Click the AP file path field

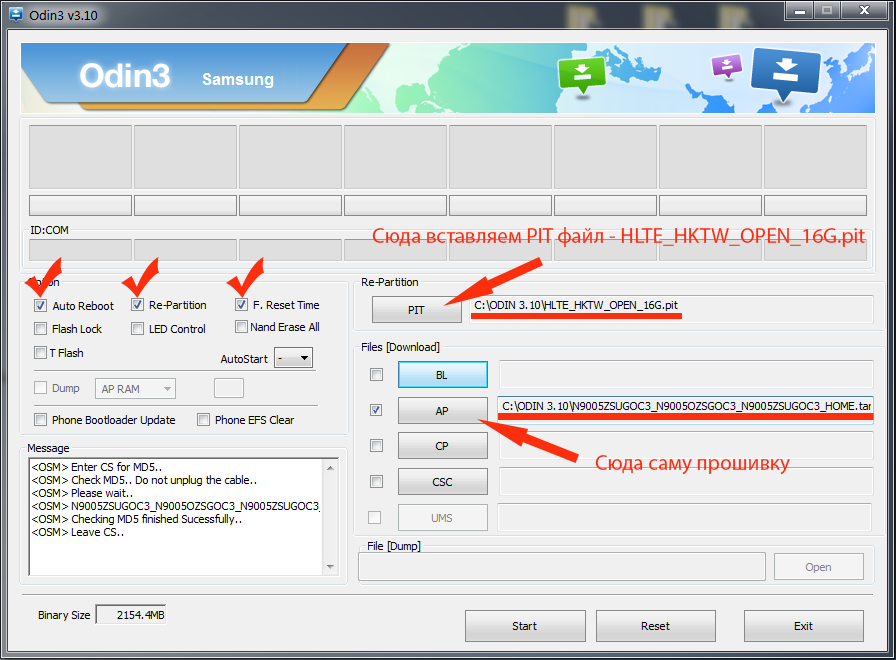[x=685, y=405]
